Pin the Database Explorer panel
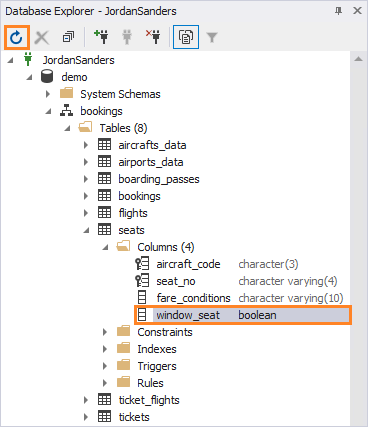Screen dimensions: 368x427 tap(338, 11)
